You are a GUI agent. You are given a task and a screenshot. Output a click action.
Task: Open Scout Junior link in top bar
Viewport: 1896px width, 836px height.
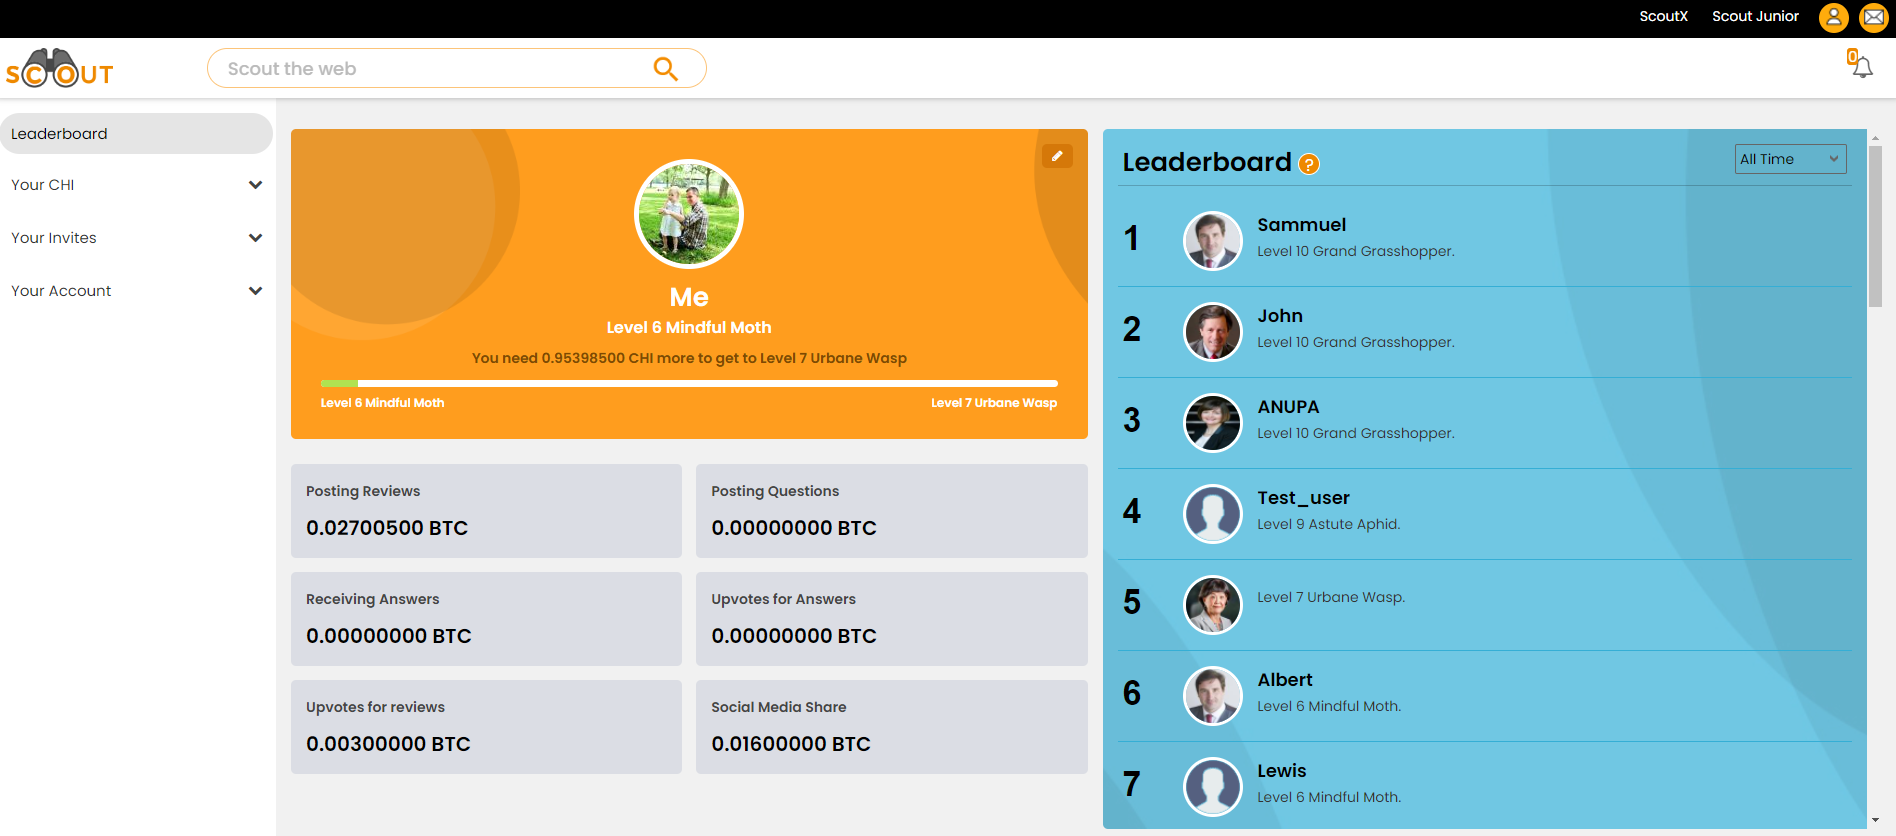(x=1755, y=16)
